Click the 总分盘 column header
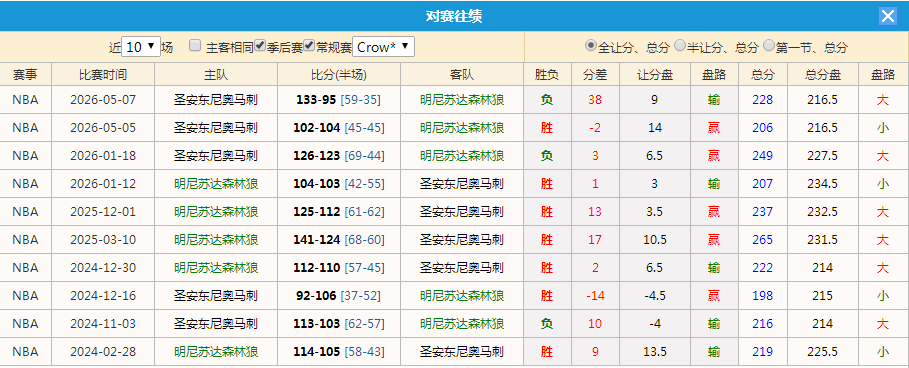 pyautogui.click(x=823, y=75)
